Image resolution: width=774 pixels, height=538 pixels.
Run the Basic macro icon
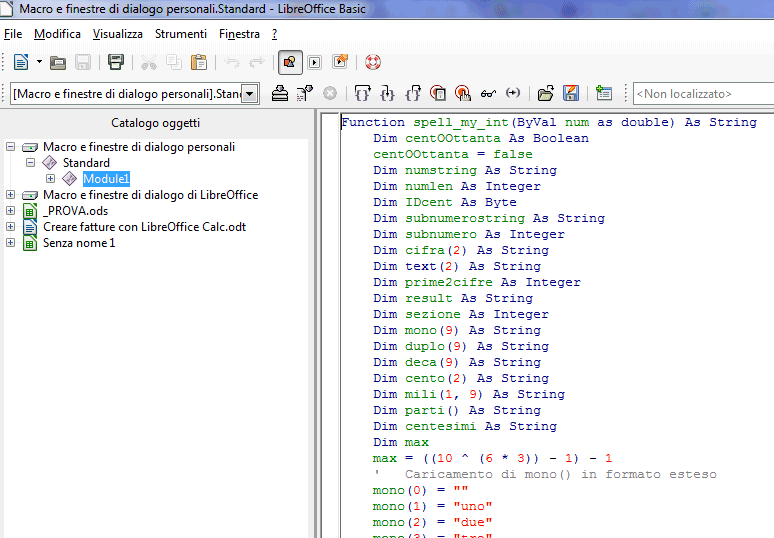(x=305, y=93)
